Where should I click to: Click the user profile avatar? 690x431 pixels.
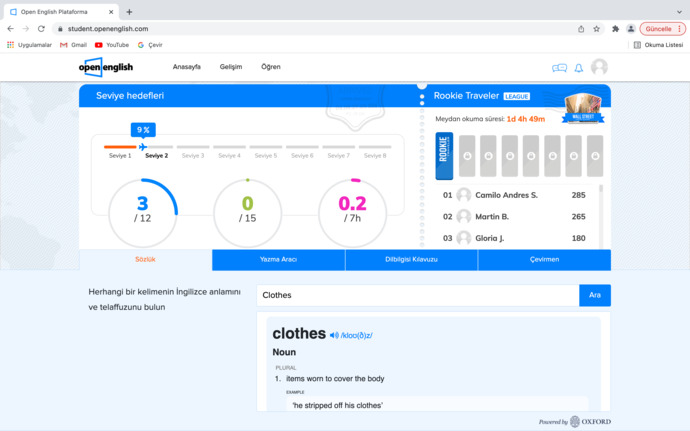pos(599,67)
